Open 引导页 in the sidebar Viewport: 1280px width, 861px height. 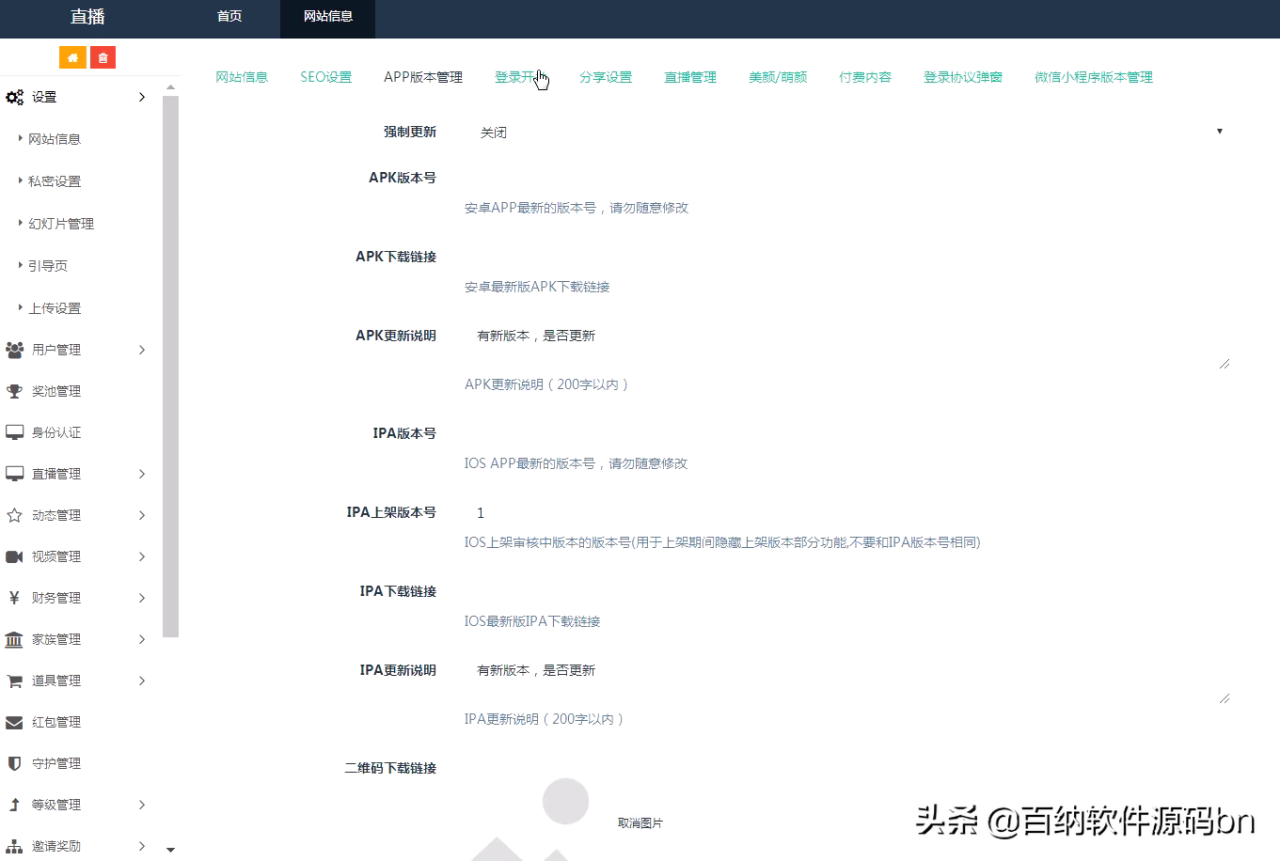pyautogui.click(x=48, y=266)
